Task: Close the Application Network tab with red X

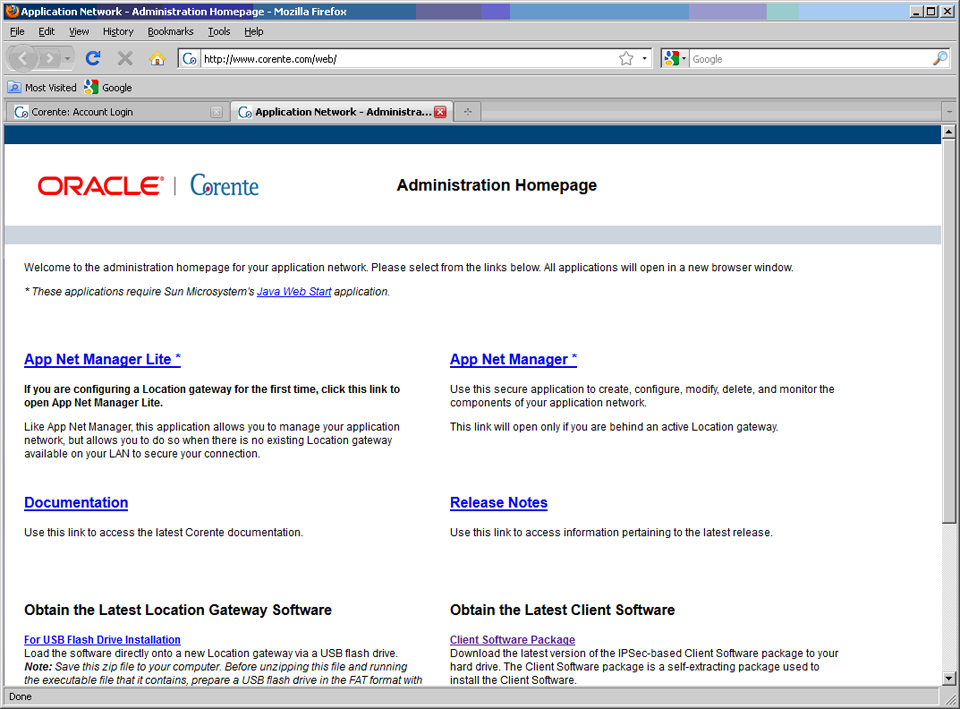Action: pyautogui.click(x=440, y=112)
